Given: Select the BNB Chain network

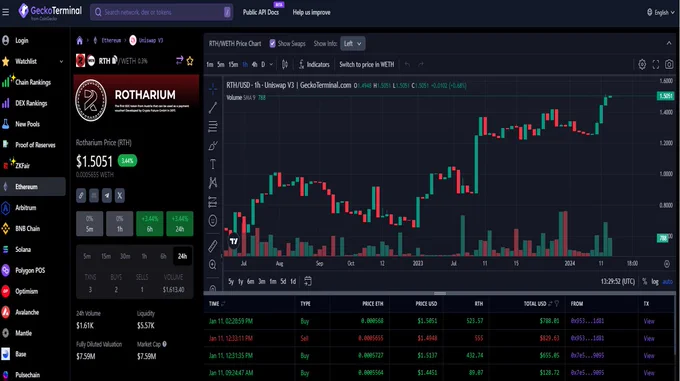Looking at the screenshot, I should tap(27, 228).
